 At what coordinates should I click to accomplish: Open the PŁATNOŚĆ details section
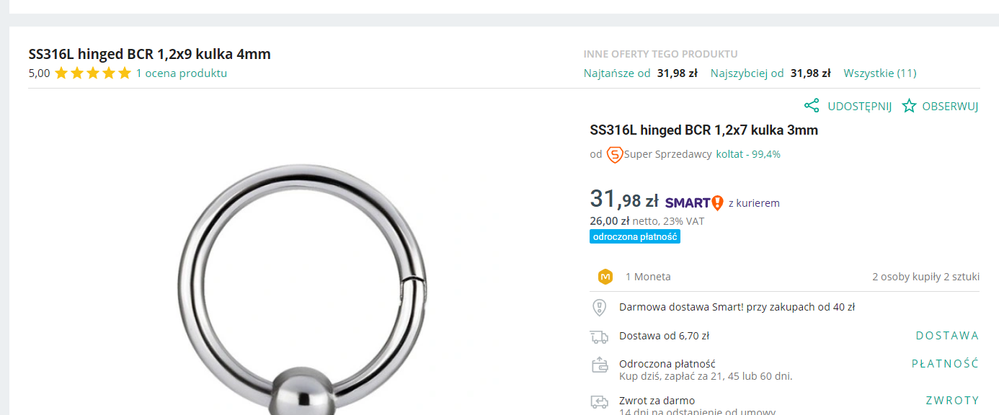(x=944, y=364)
